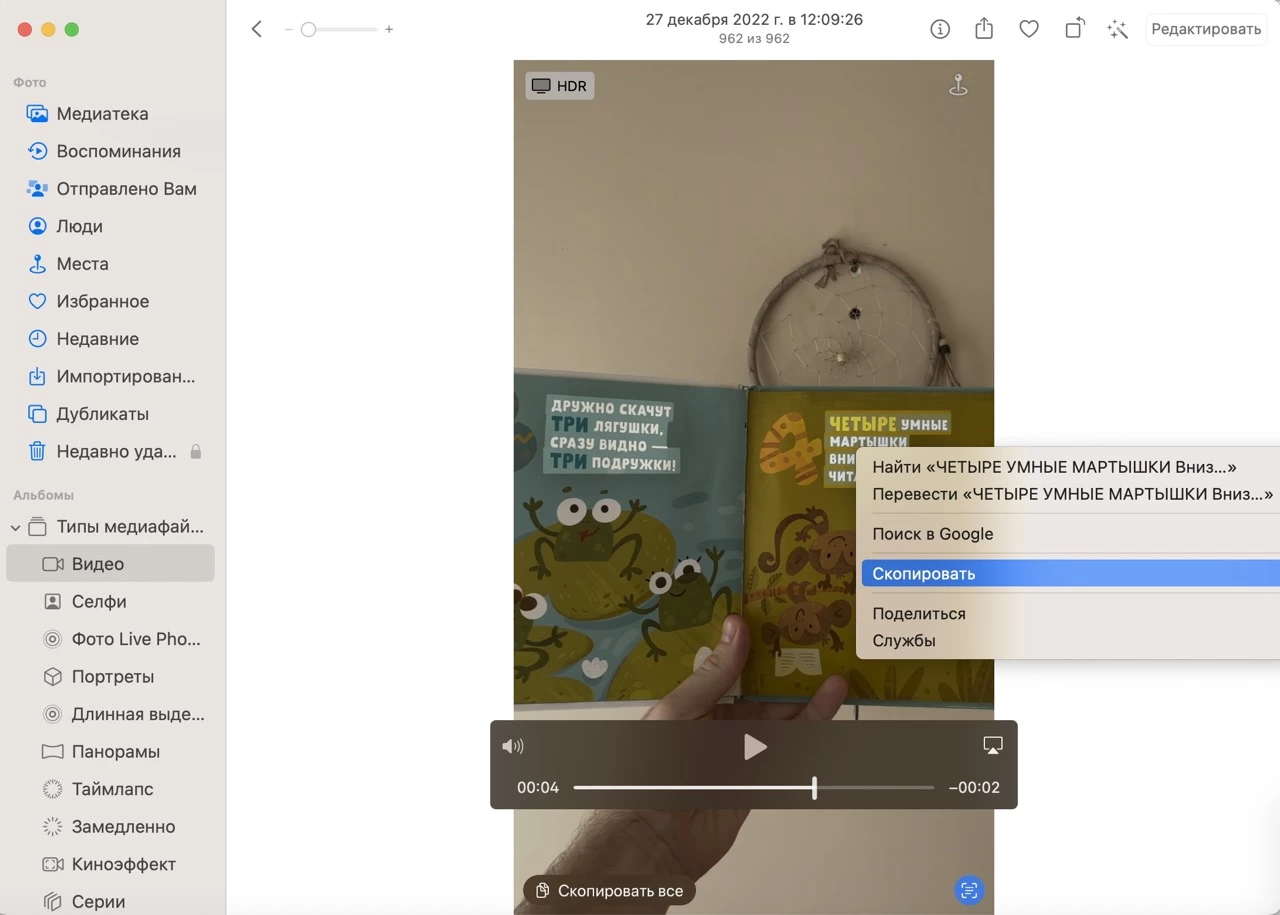1280x915 pixels.
Task: Select Панорамы media type
Action: (x=111, y=752)
